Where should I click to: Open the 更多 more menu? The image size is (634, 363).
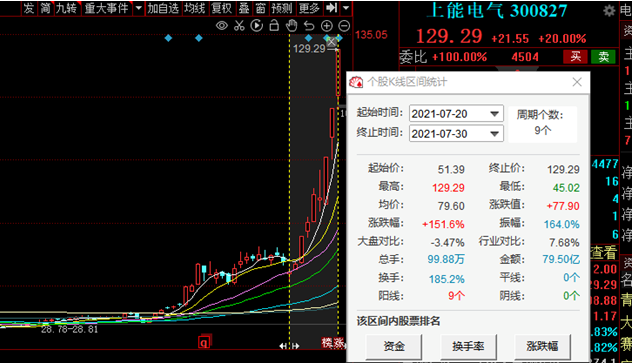point(309,8)
